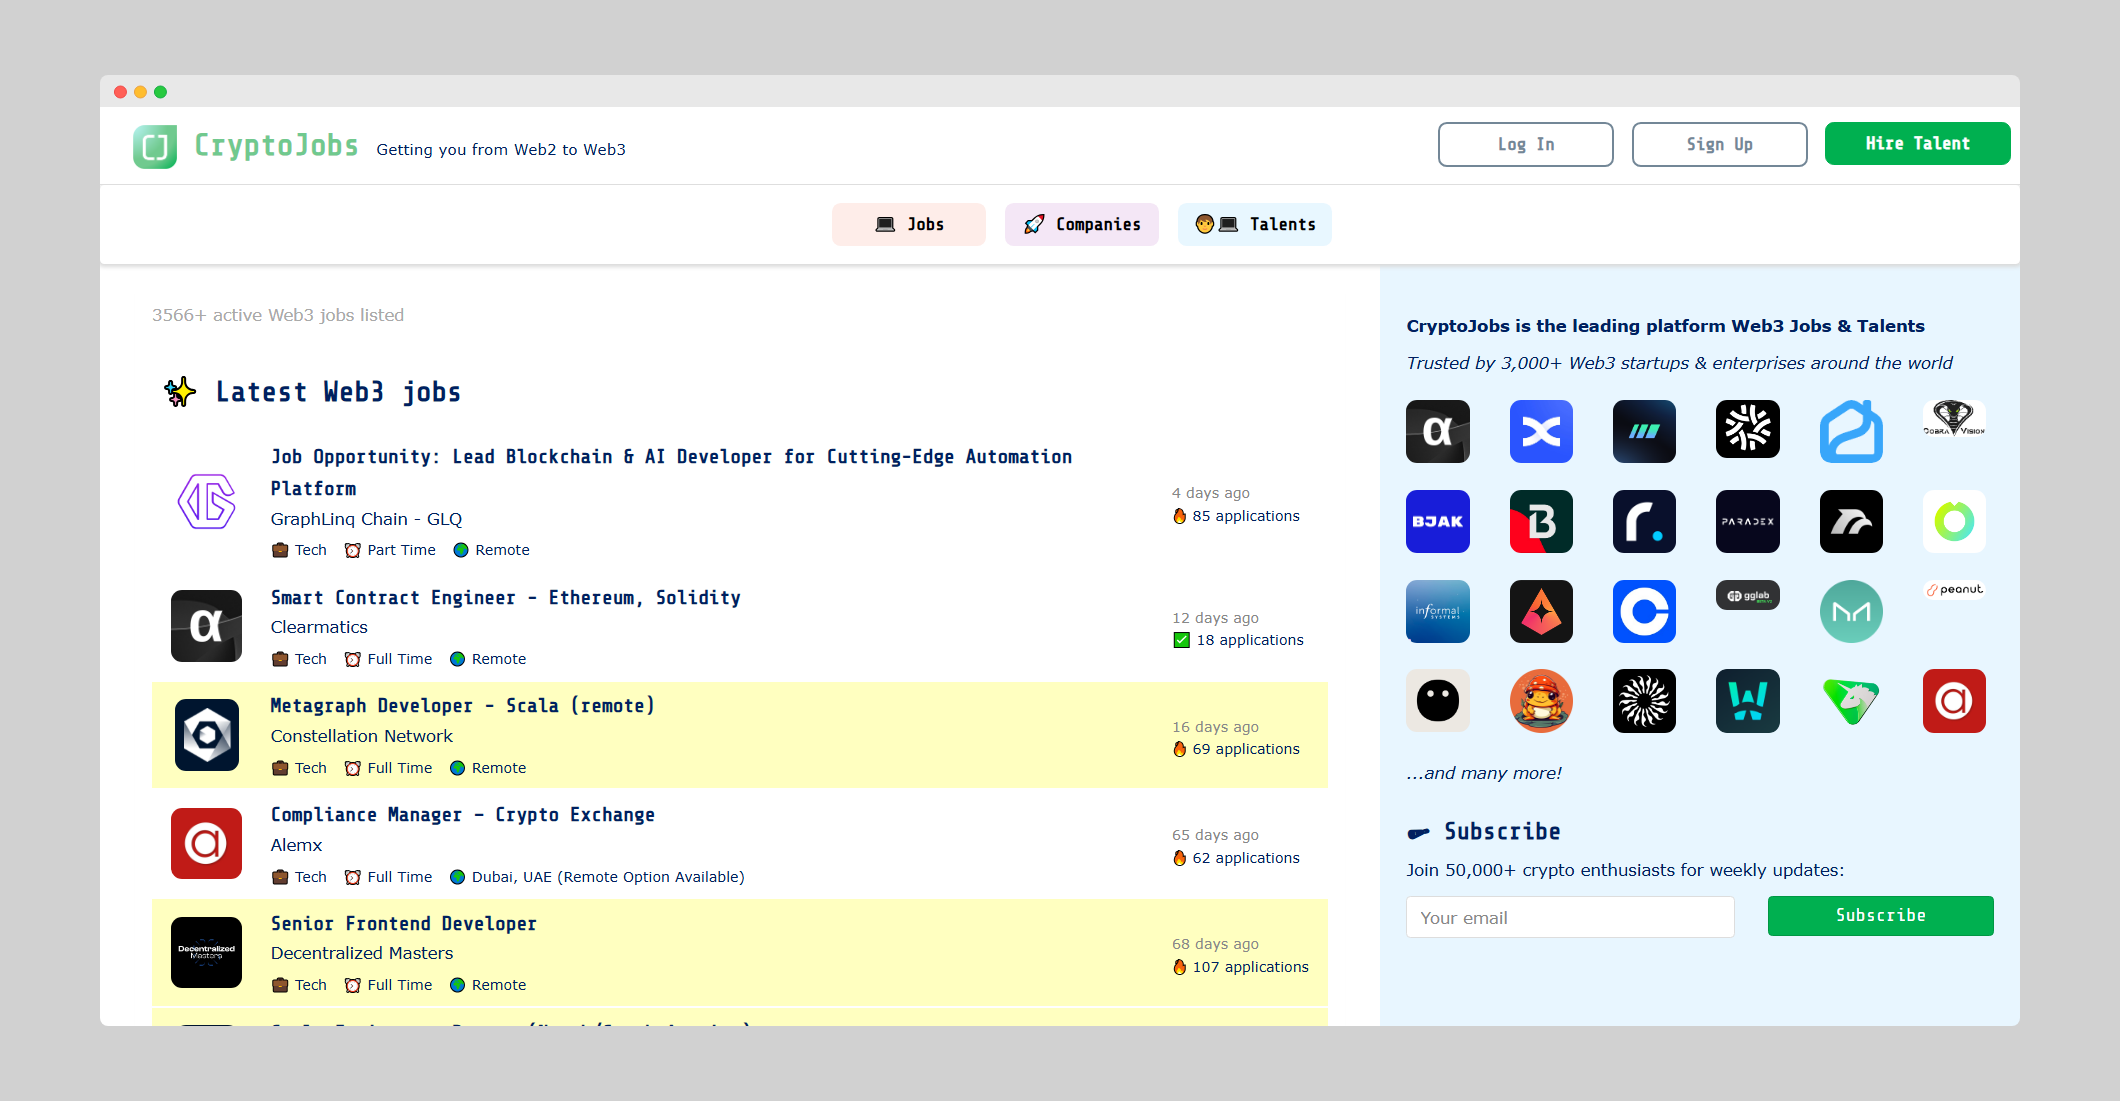Click the CryptoJobs site title text
The width and height of the screenshot is (2120, 1101).
(x=276, y=145)
